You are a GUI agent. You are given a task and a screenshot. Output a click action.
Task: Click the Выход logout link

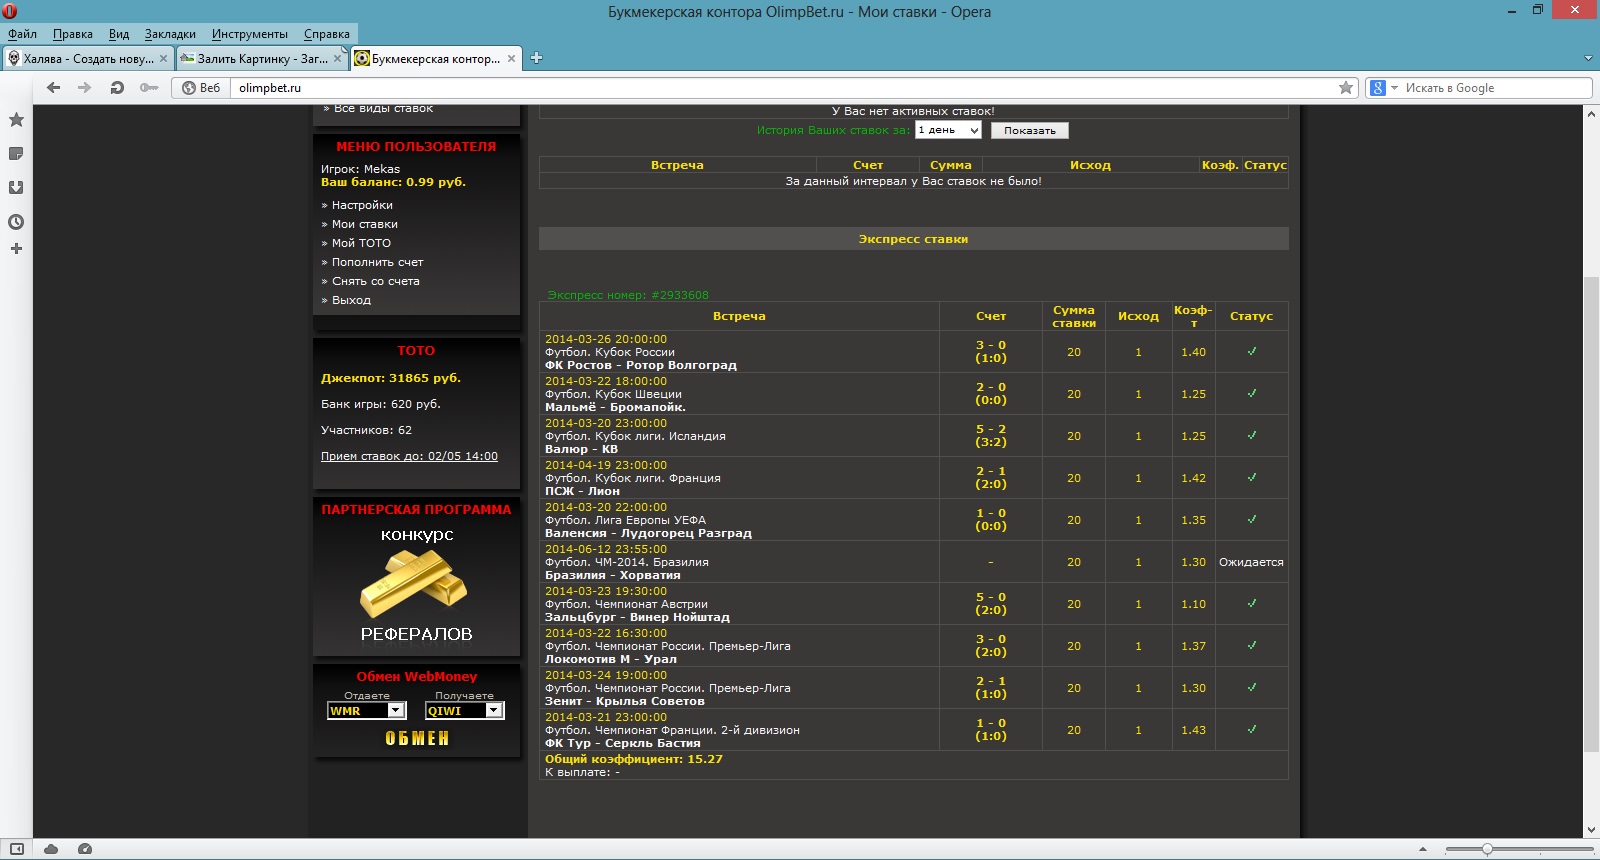tap(351, 300)
